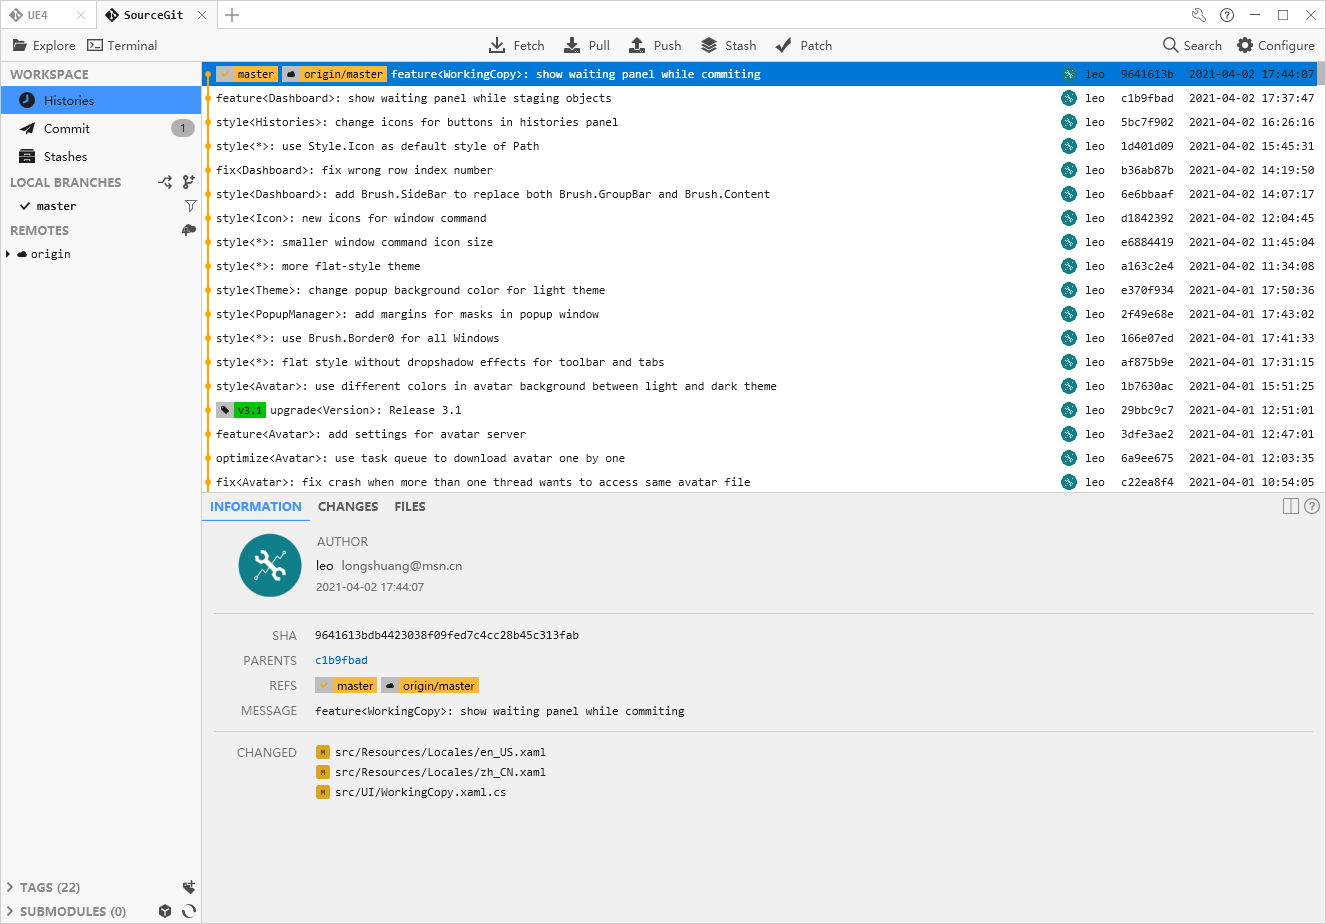This screenshot has width=1326, height=924.
Task: Click the git-flow icon beside Local Branches
Action: 165,182
